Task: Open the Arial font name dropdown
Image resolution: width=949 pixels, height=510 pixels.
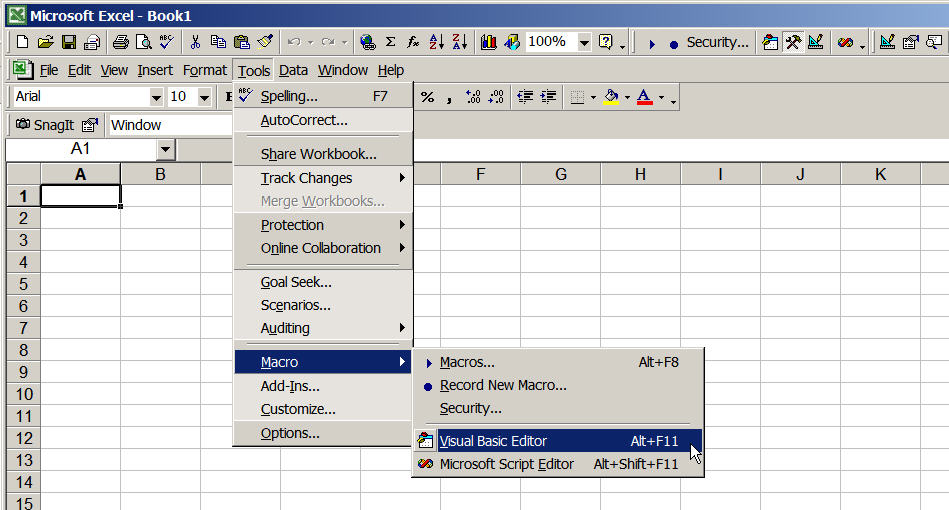Action: [x=156, y=97]
